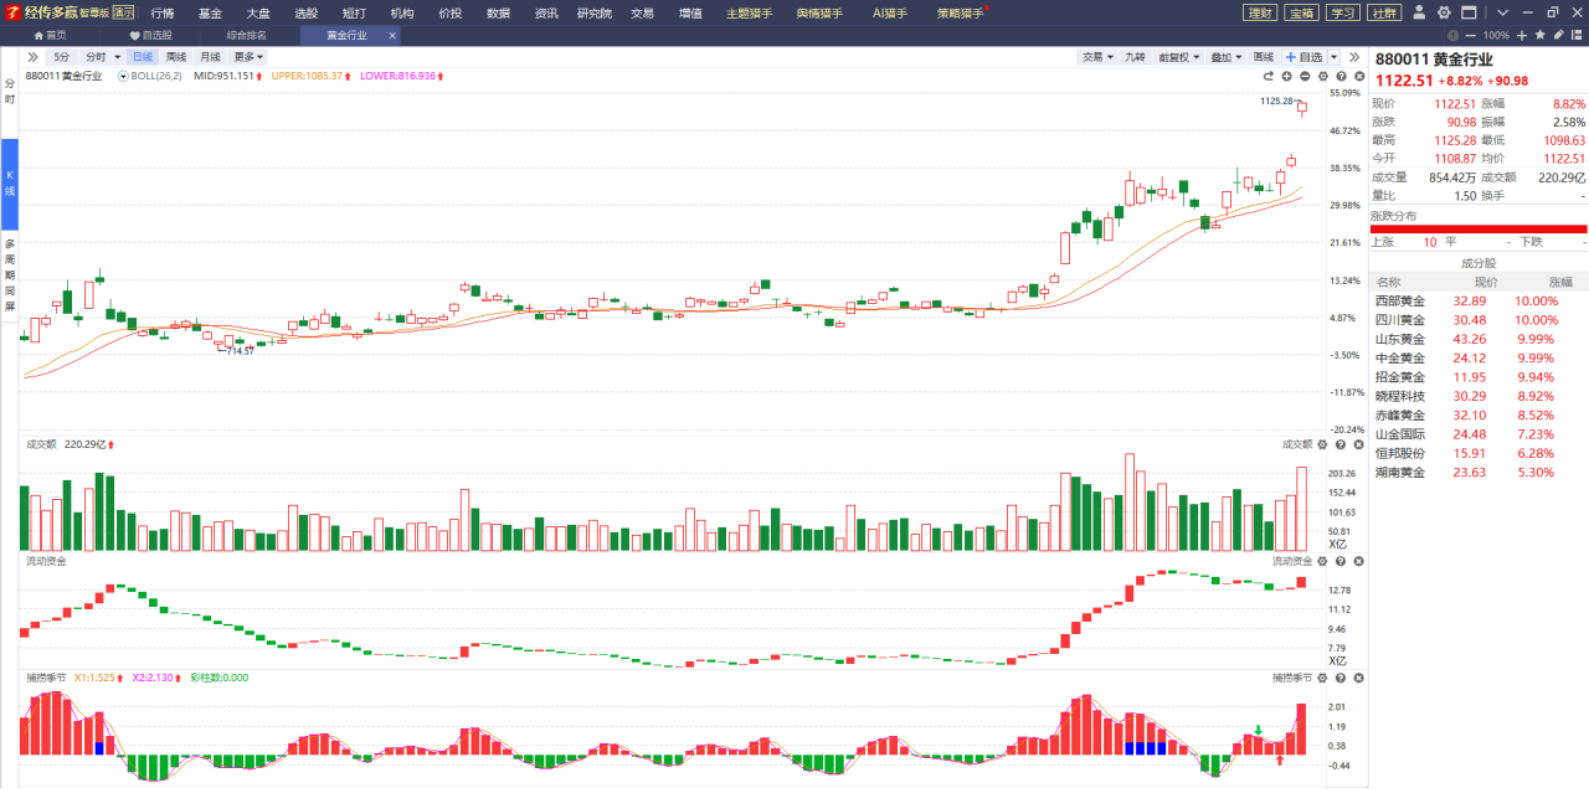Add stock via the 自选 button
This screenshot has height=789, width=1589.
point(1305,57)
